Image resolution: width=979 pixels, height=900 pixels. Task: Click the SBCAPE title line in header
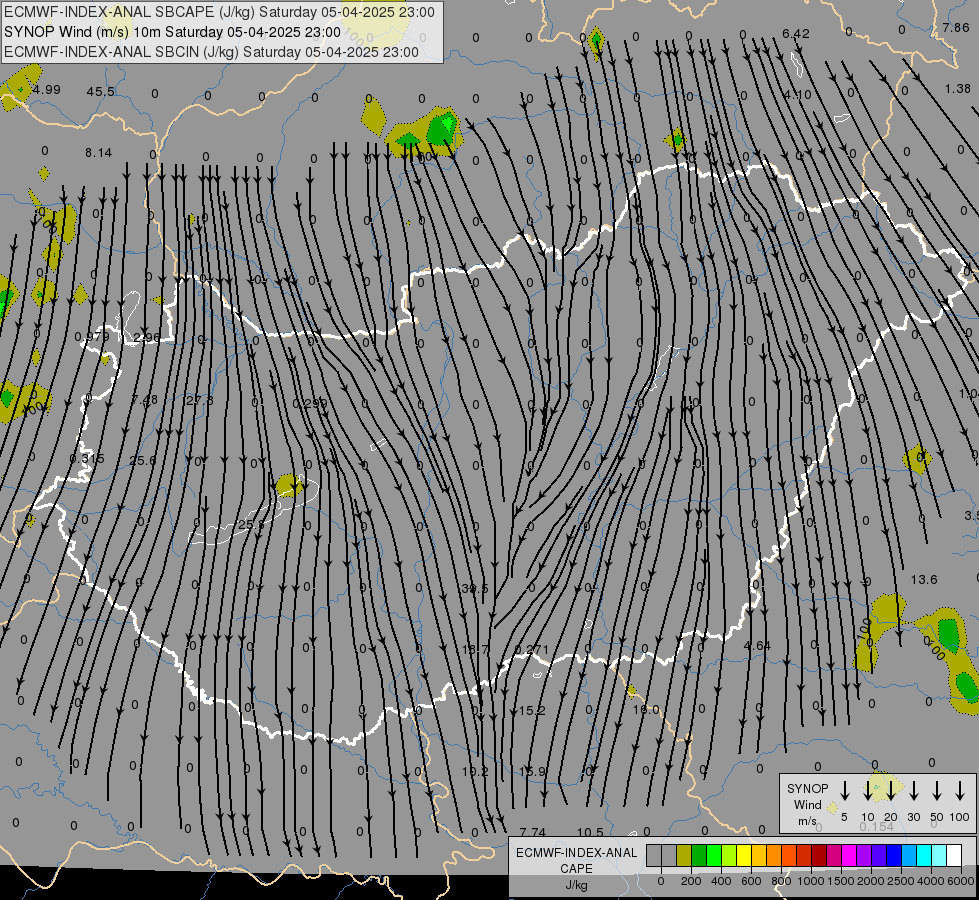tap(219, 12)
